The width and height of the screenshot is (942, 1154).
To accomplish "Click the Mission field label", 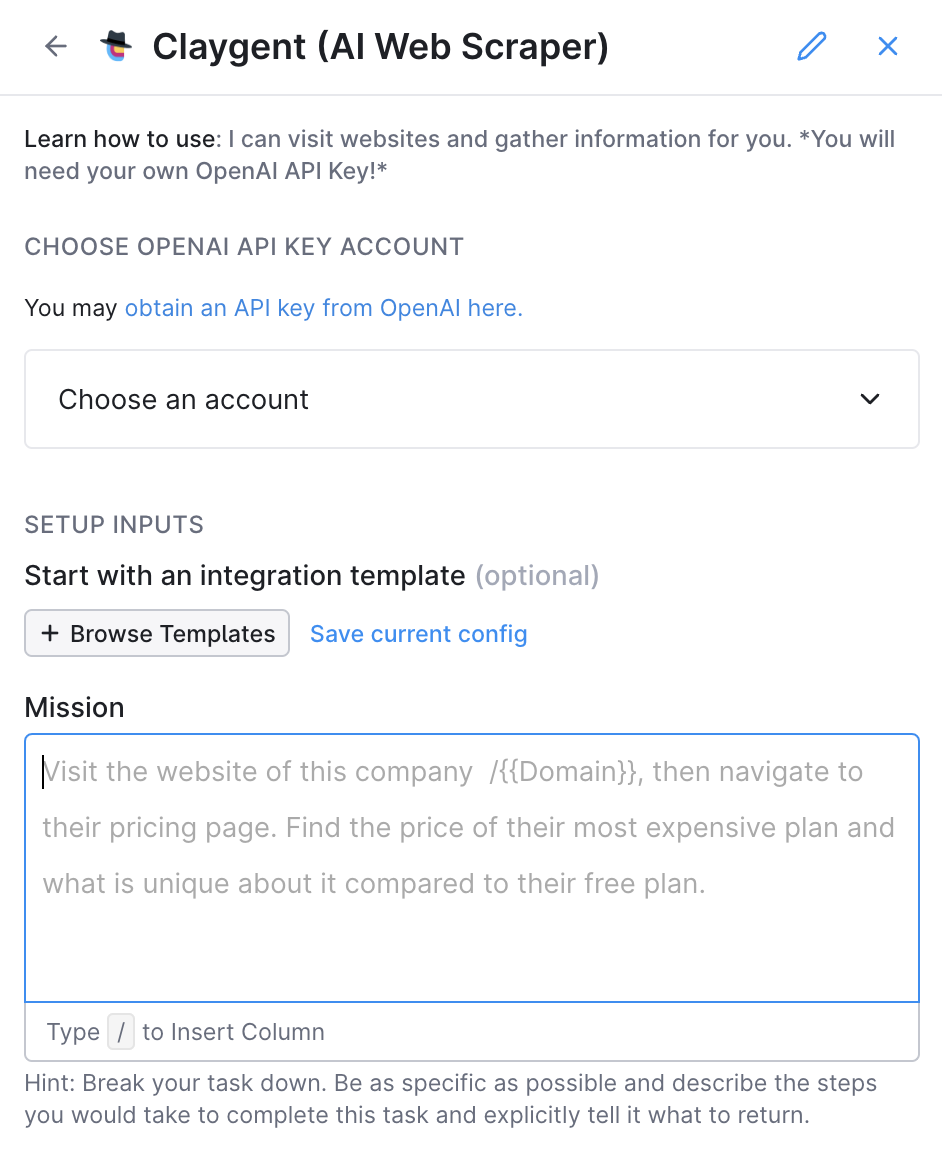I will [x=74, y=708].
